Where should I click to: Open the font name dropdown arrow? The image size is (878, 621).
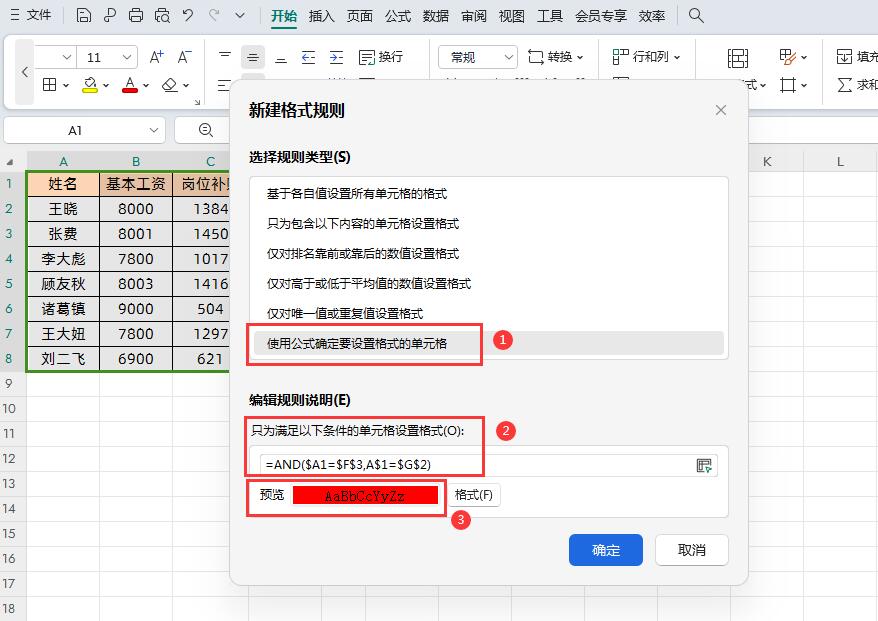pyautogui.click(x=67, y=57)
